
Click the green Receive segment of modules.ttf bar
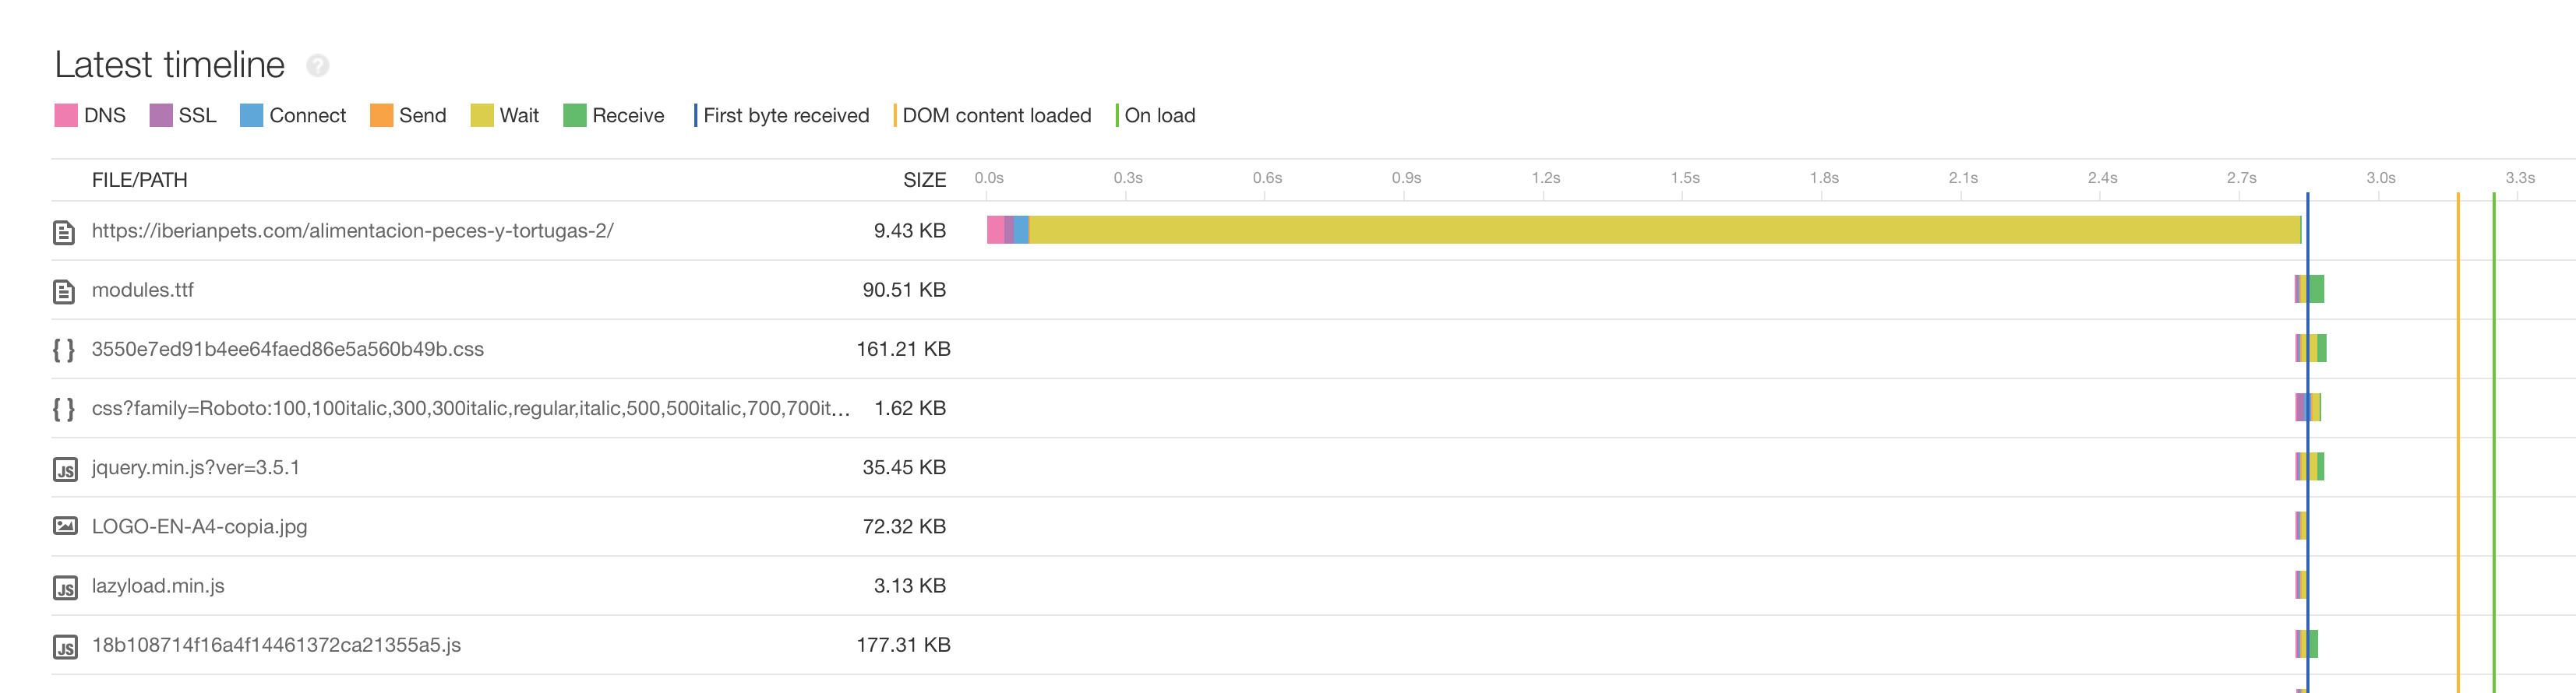tap(2317, 289)
